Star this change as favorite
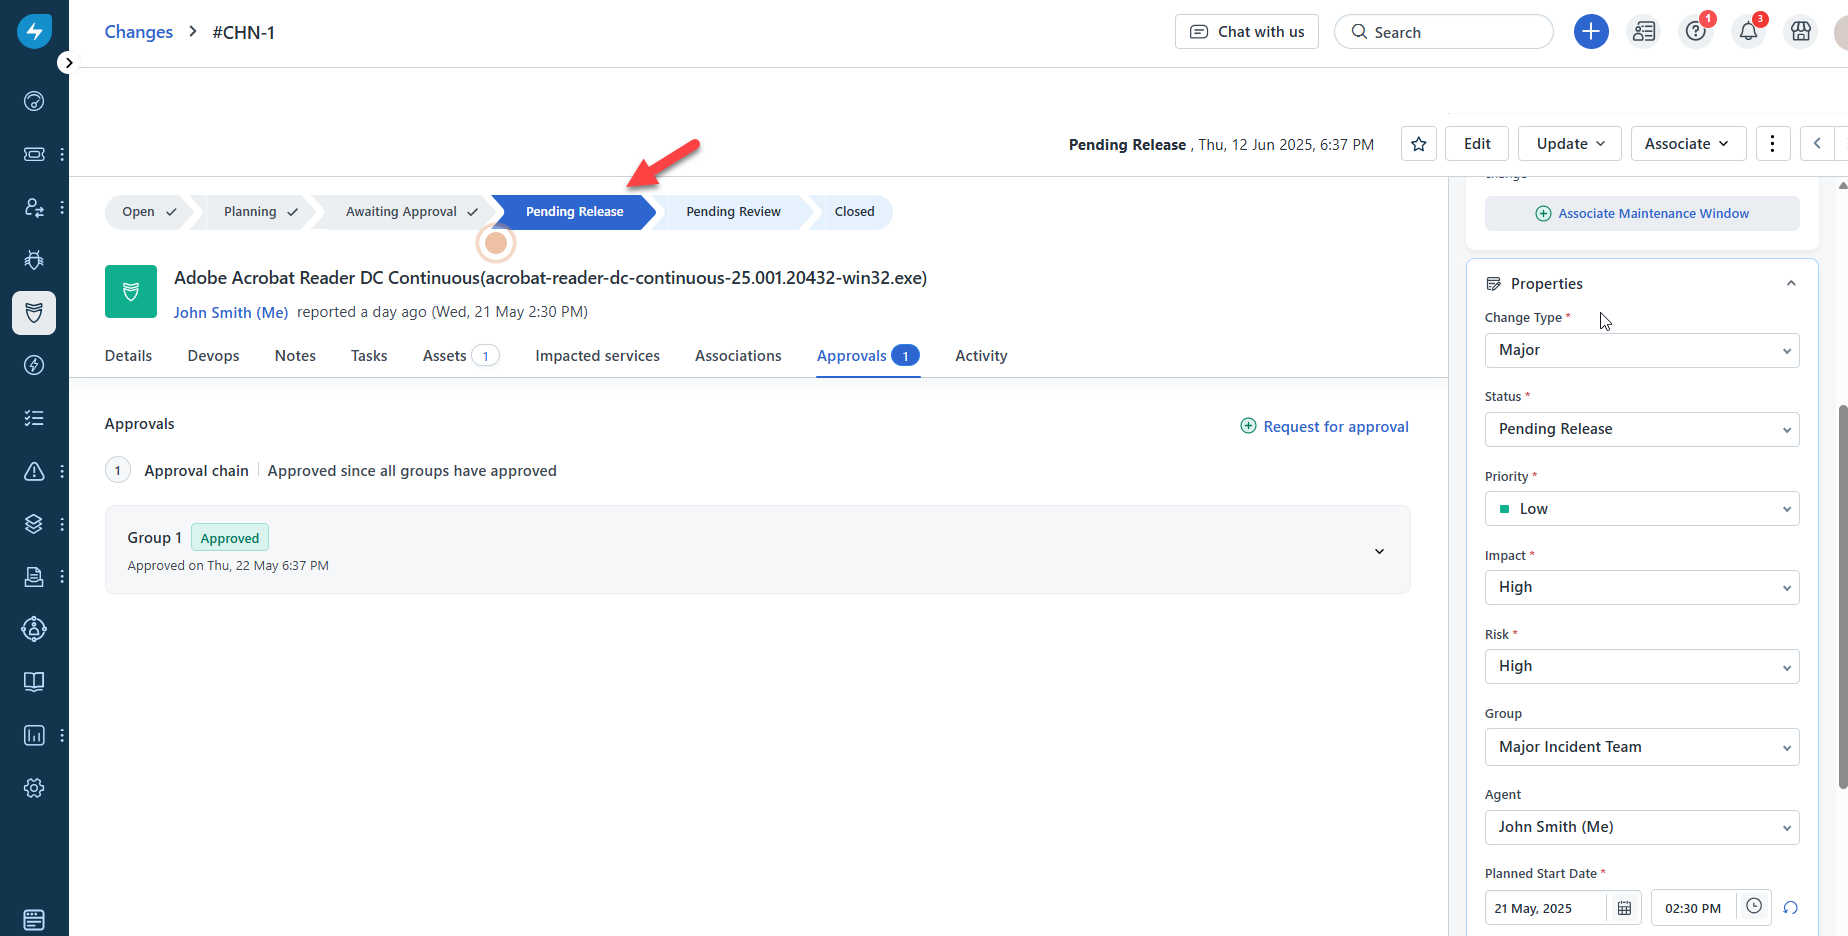 (1418, 144)
